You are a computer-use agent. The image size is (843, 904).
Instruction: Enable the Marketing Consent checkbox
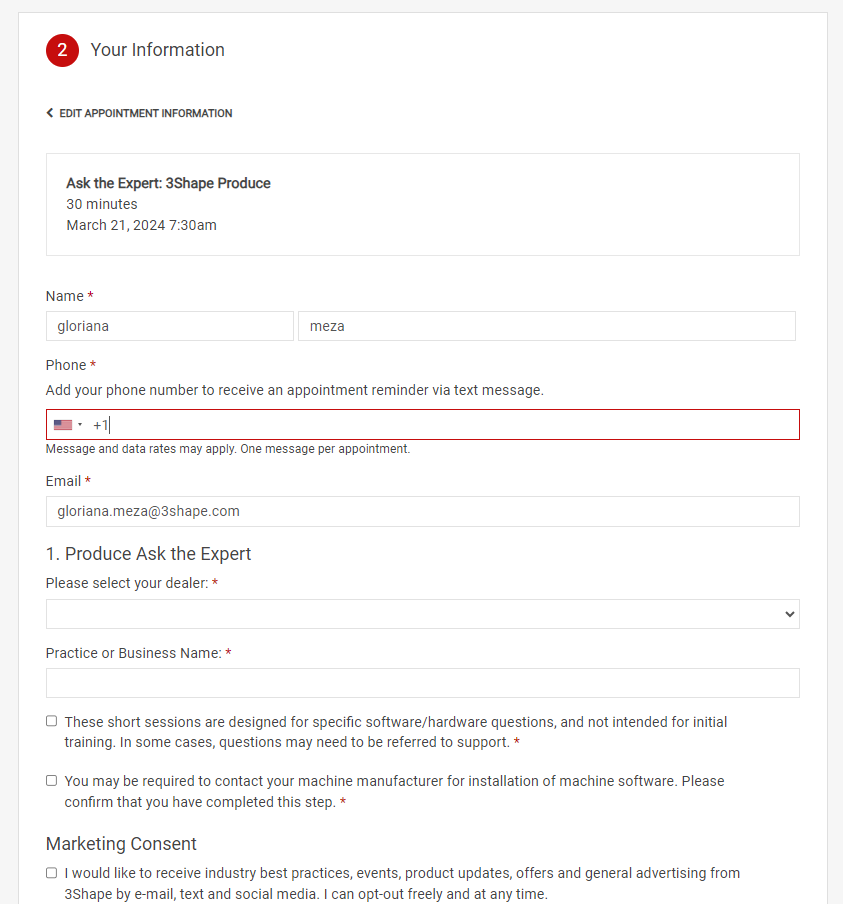52,873
